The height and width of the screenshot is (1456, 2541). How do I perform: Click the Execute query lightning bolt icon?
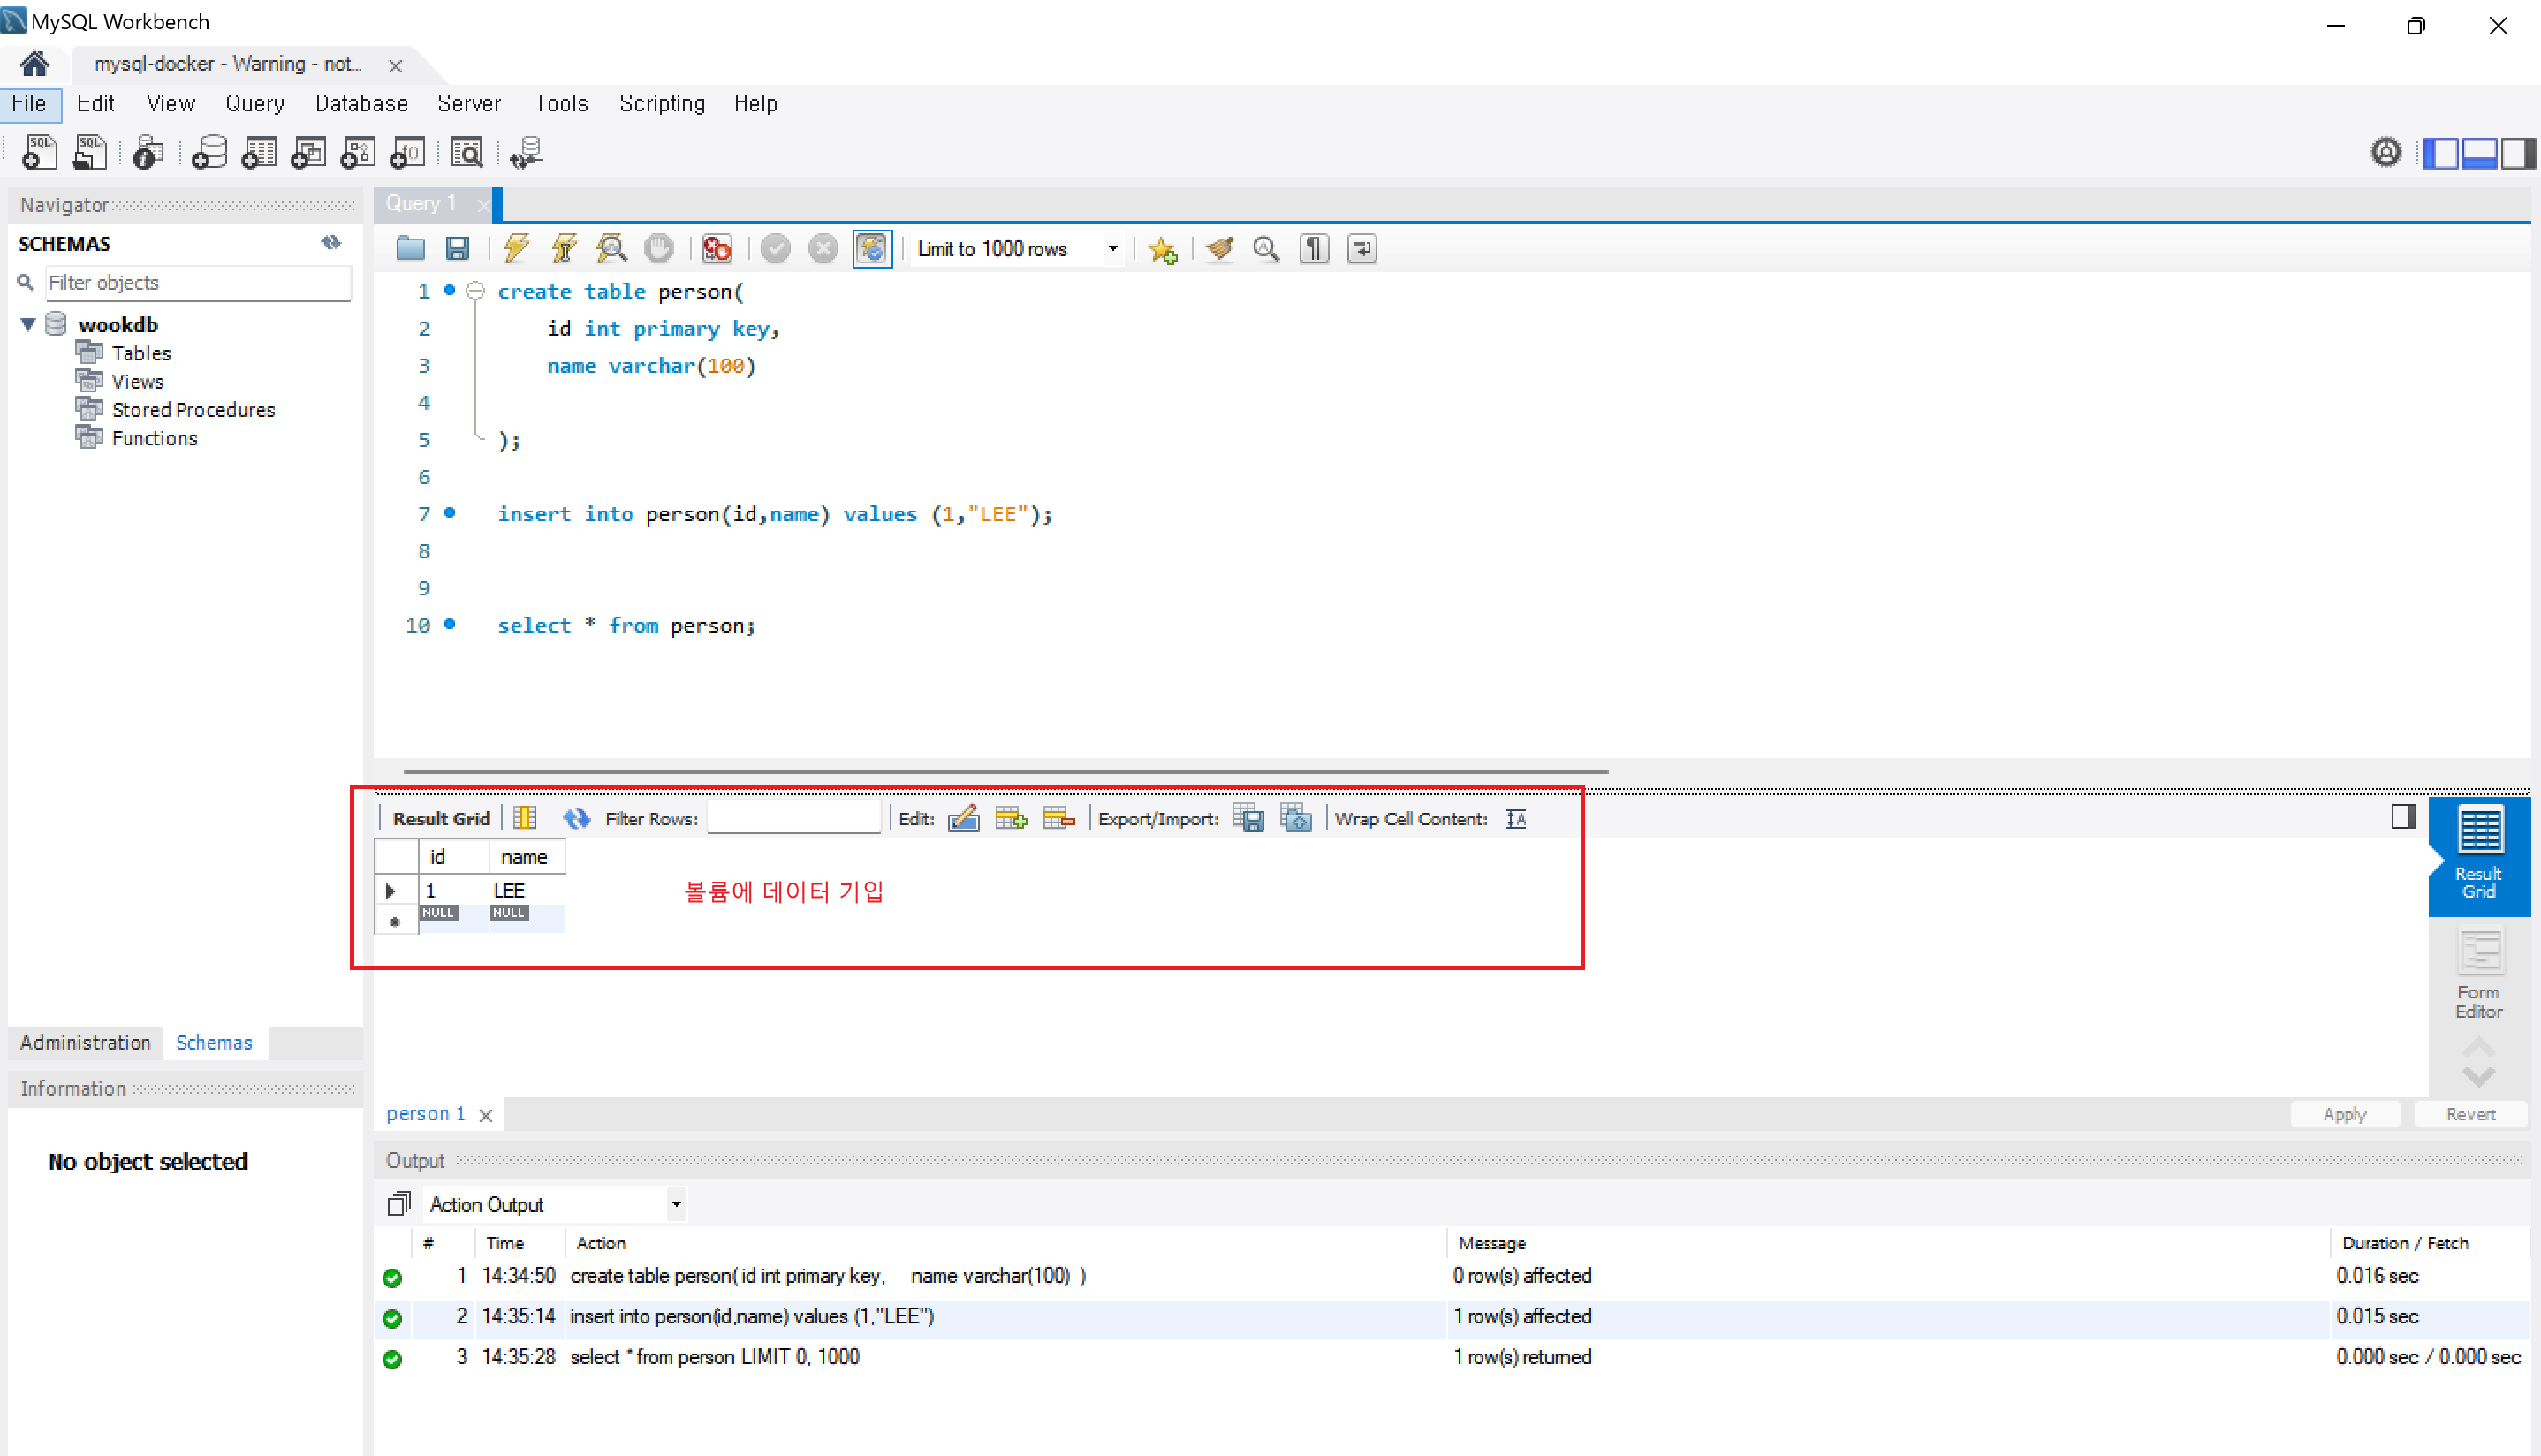pyautogui.click(x=516, y=248)
